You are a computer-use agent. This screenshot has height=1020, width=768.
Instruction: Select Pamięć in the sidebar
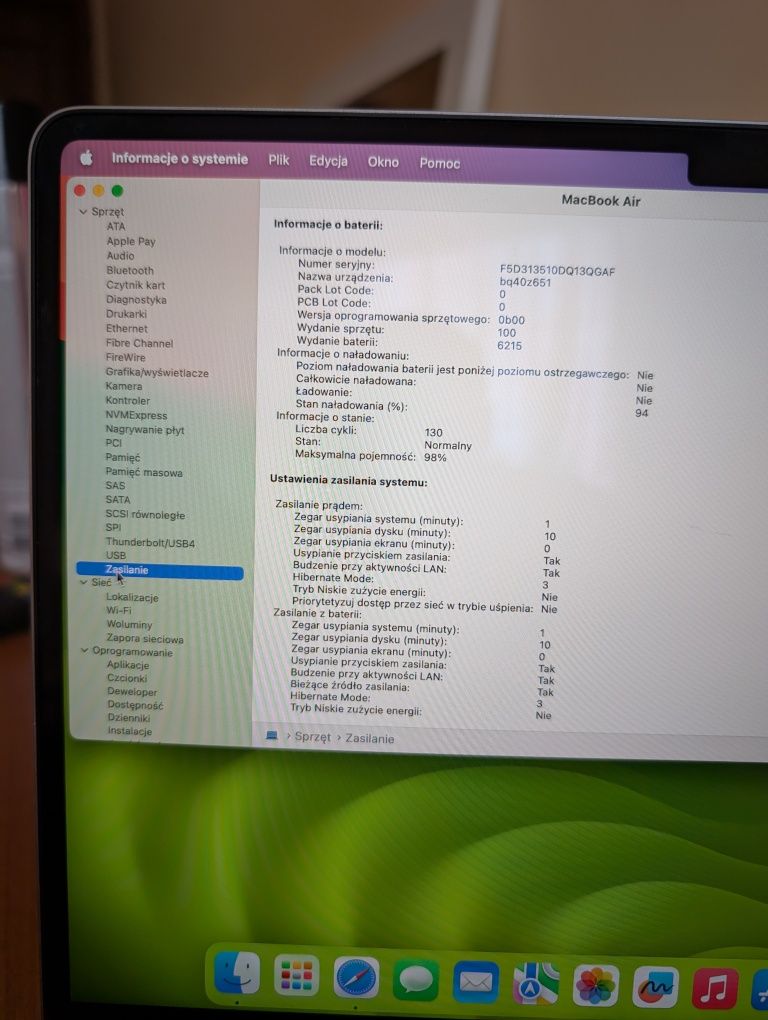122,457
